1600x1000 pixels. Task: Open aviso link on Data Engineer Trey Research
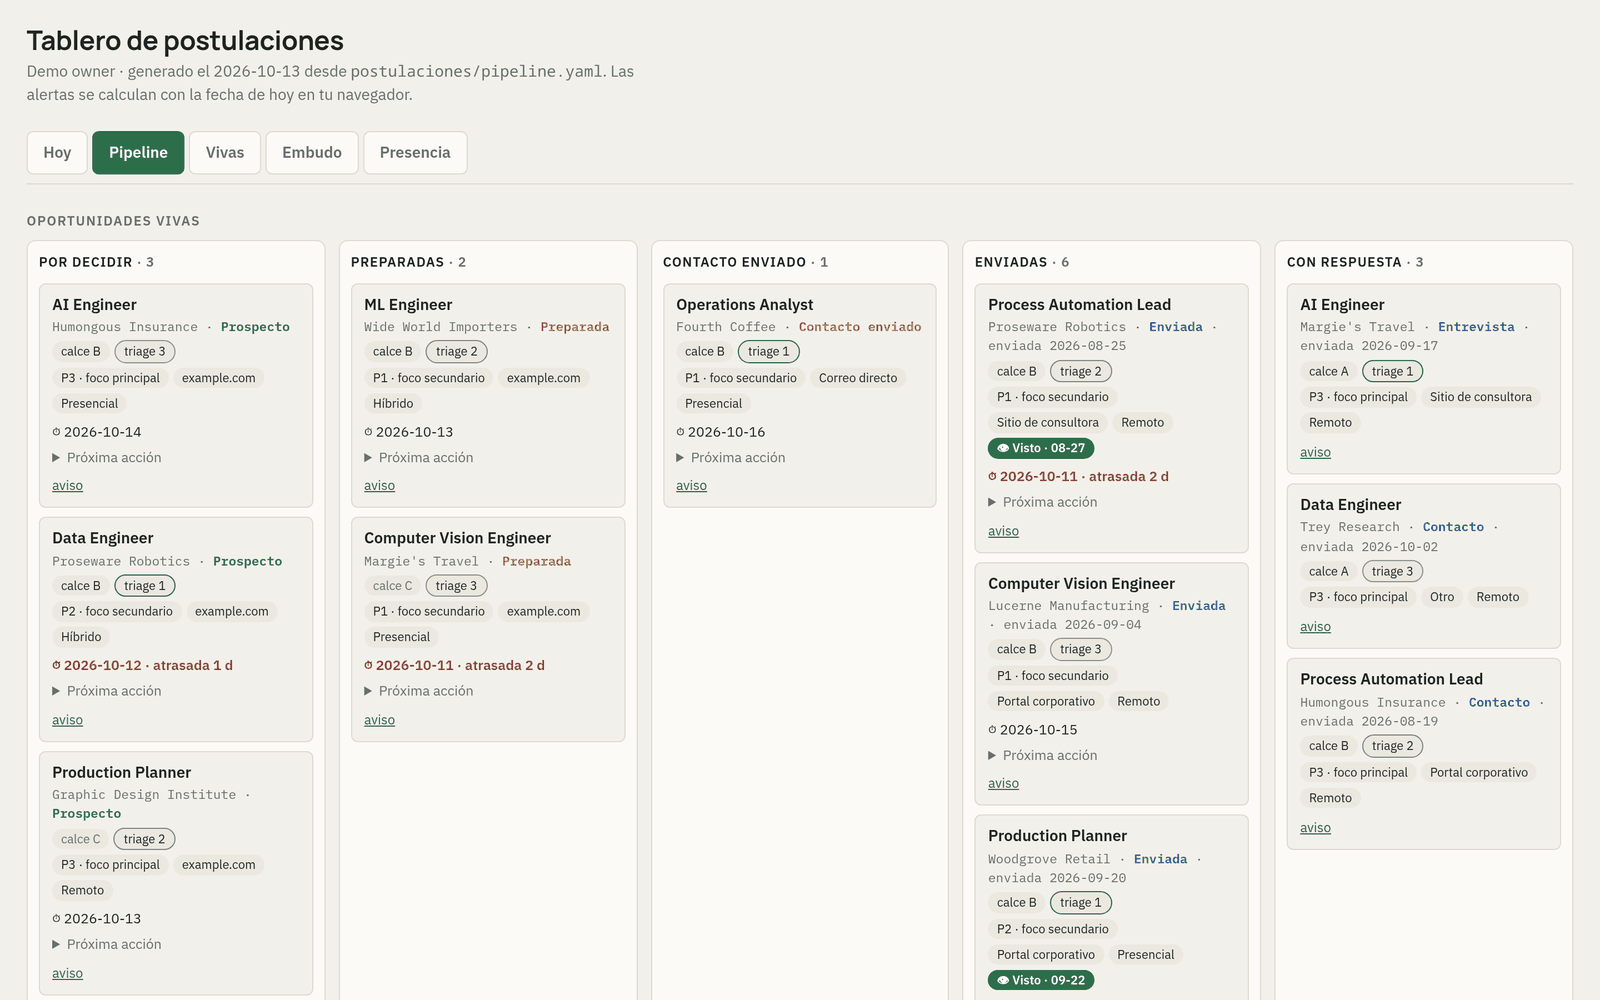tap(1315, 627)
